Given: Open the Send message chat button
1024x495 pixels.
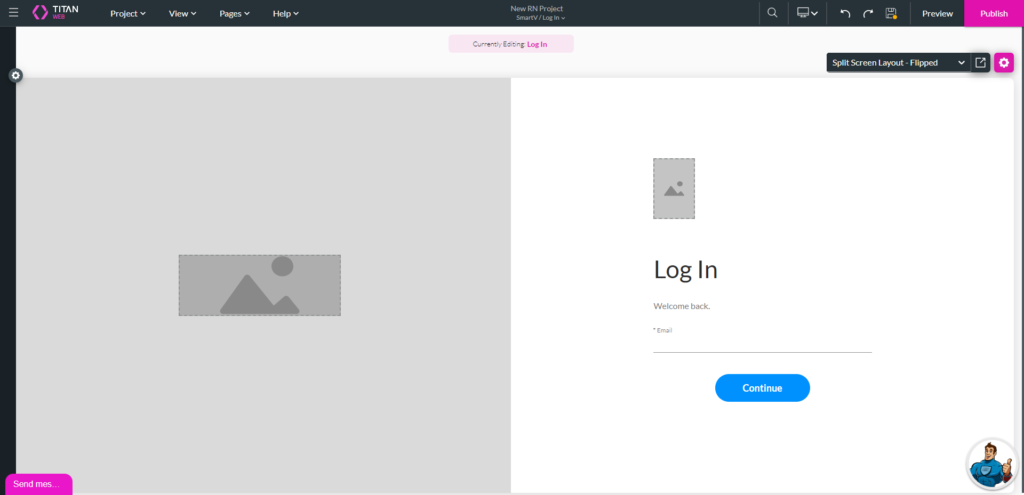Looking at the screenshot, I should [x=38, y=484].
